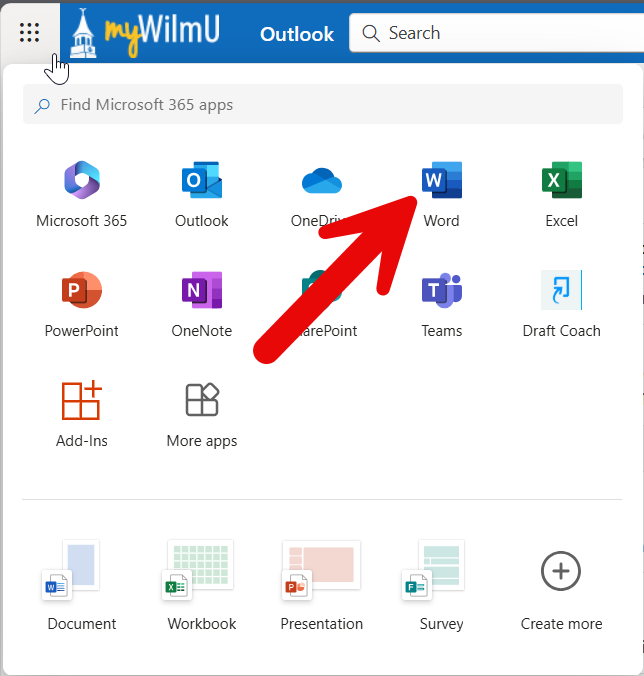The image size is (644, 676).
Task: Click the Outlook title in header
Action: [x=297, y=34]
